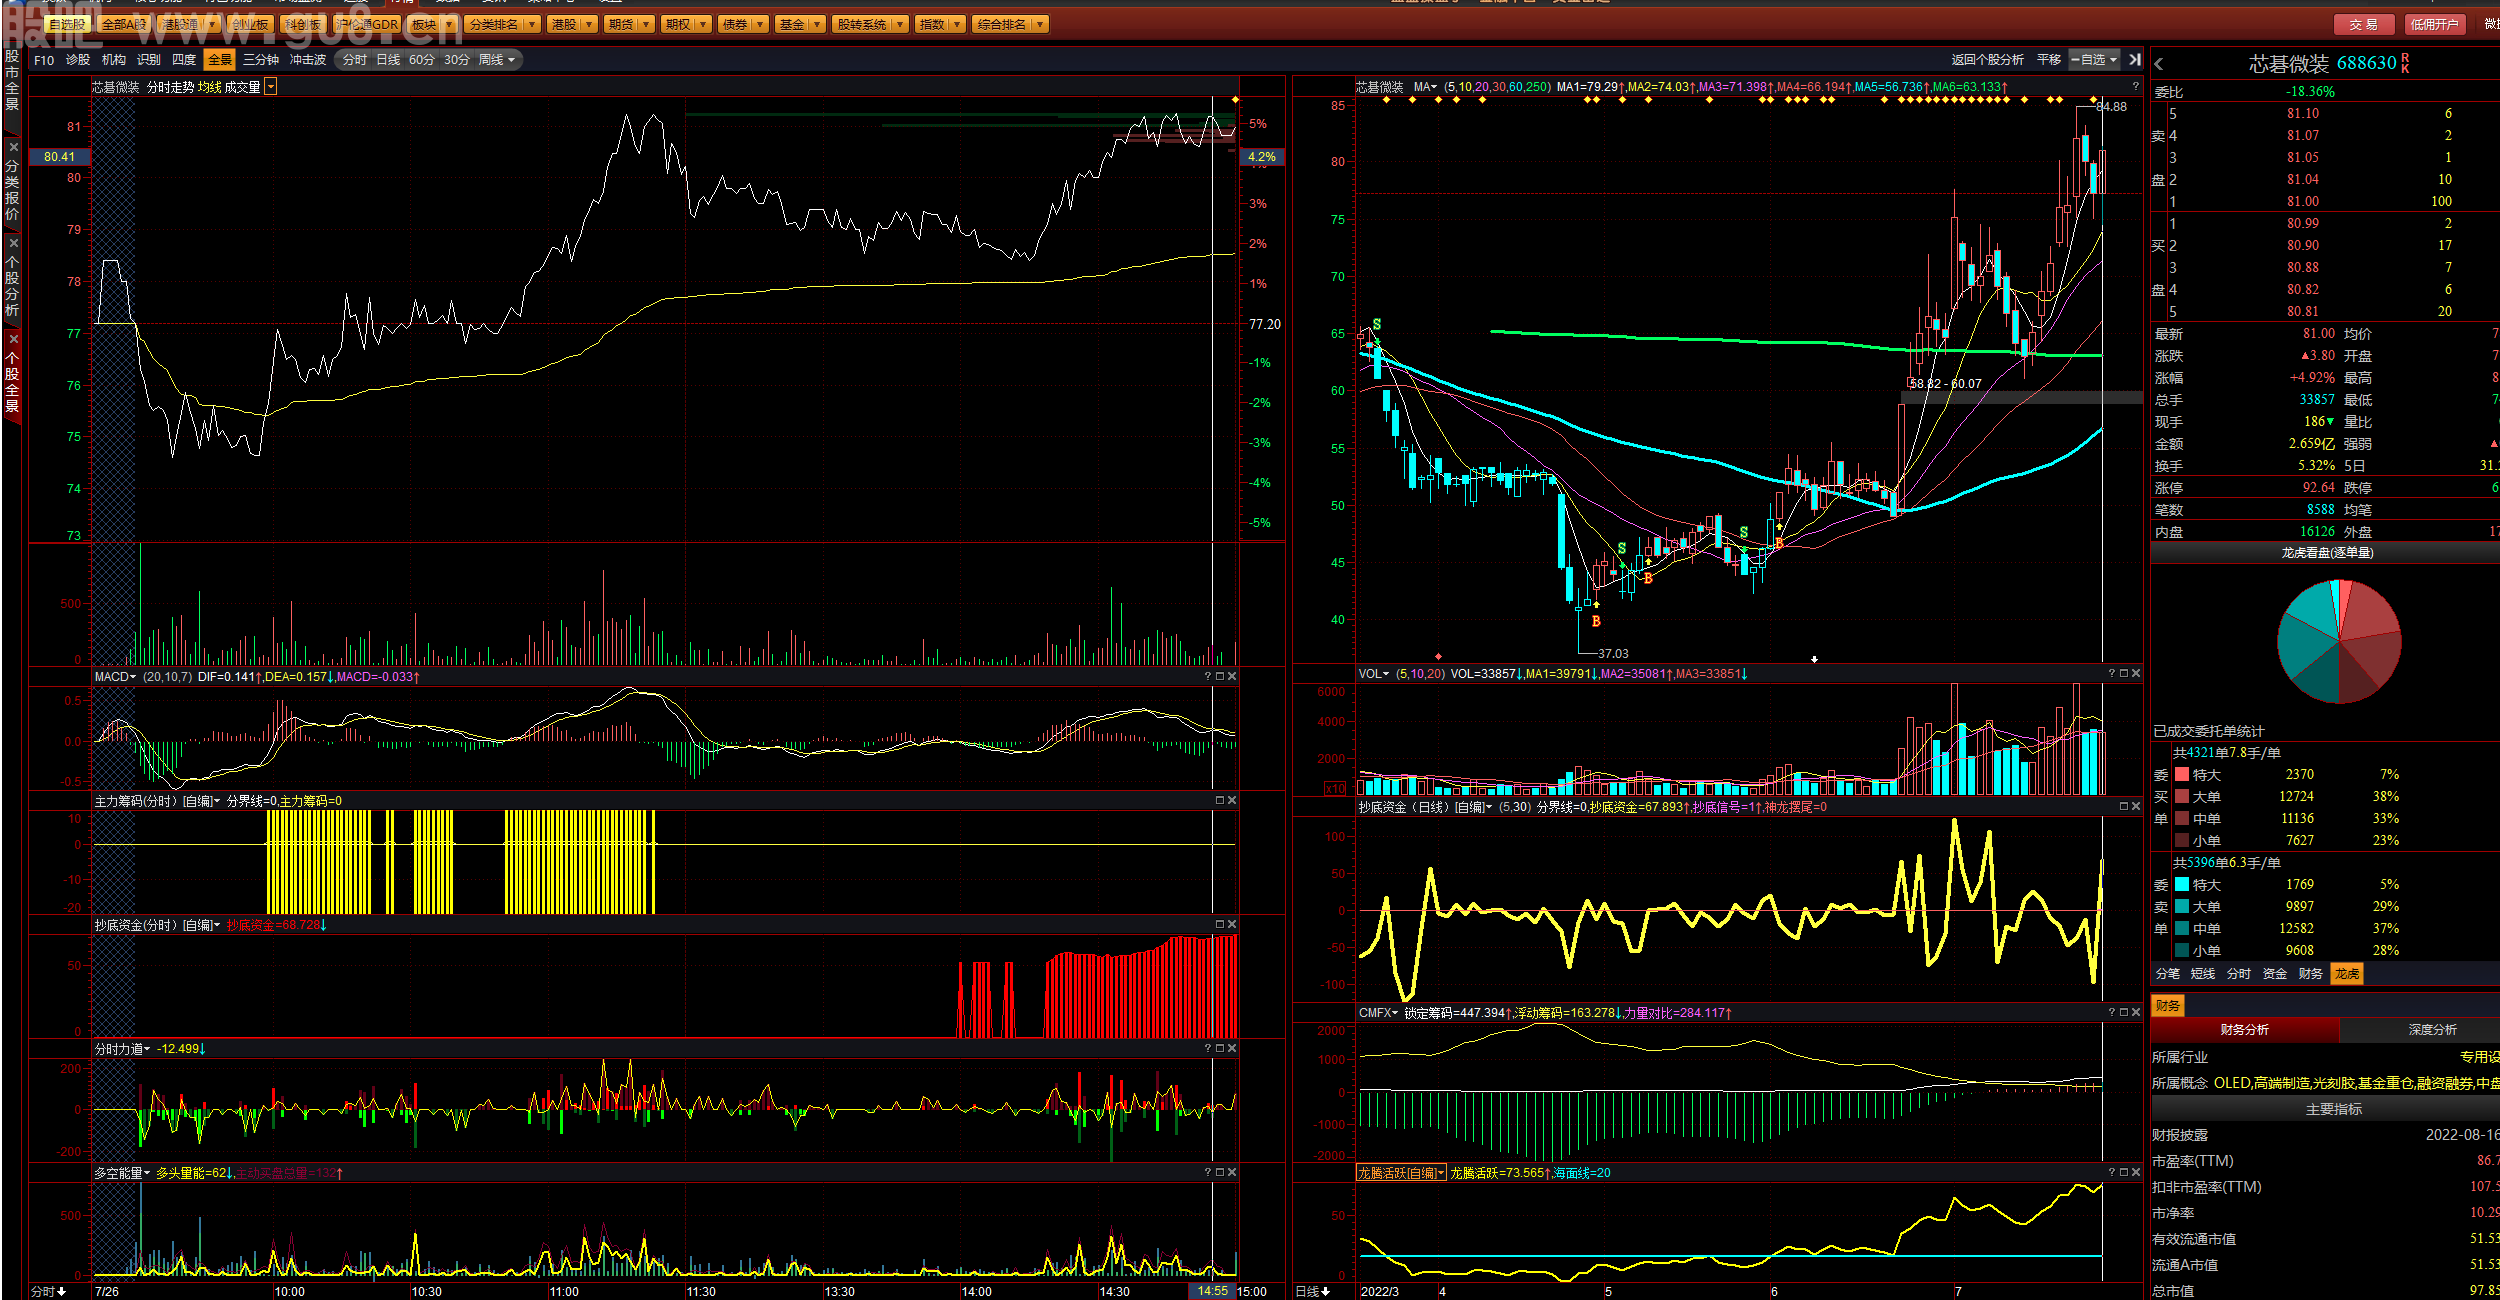The height and width of the screenshot is (1300, 2500).
Task: Click the 中单 buy order color swatch
Action: click(2182, 818)
